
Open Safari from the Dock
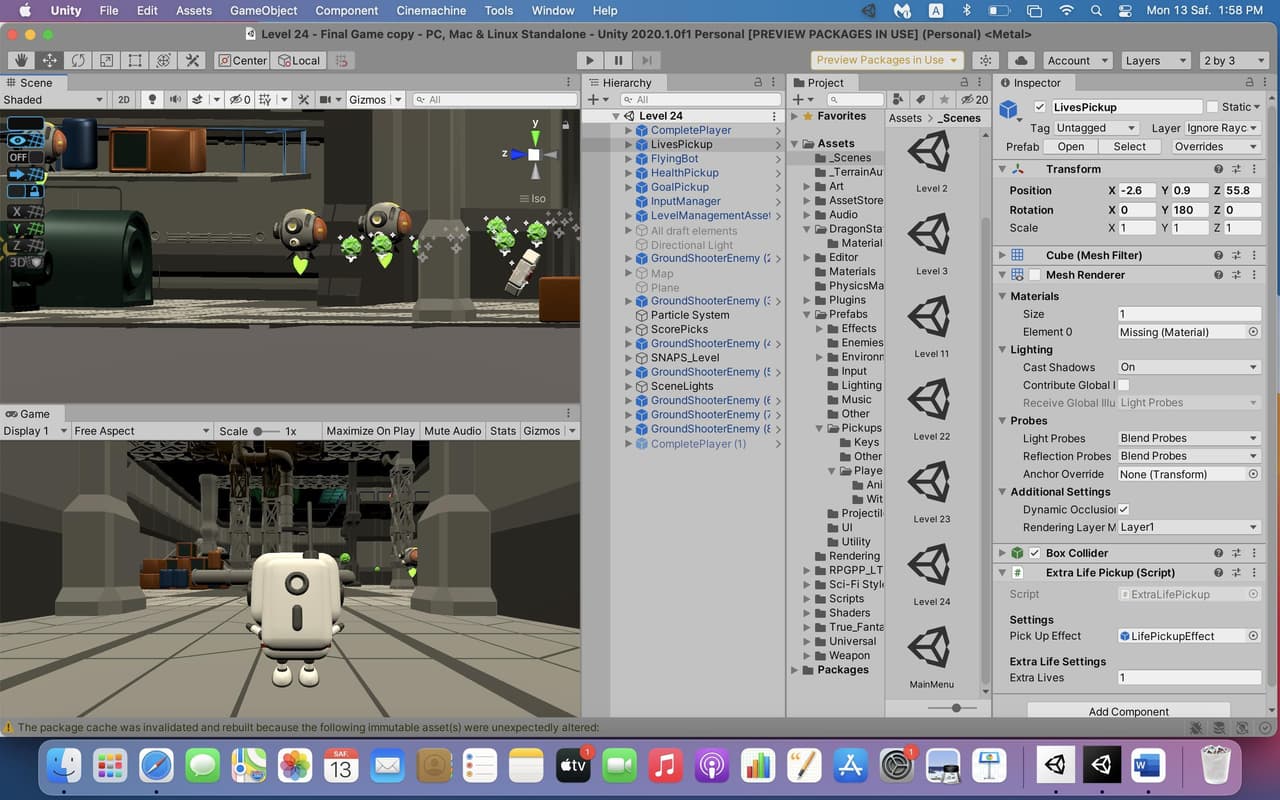point(157,766)
